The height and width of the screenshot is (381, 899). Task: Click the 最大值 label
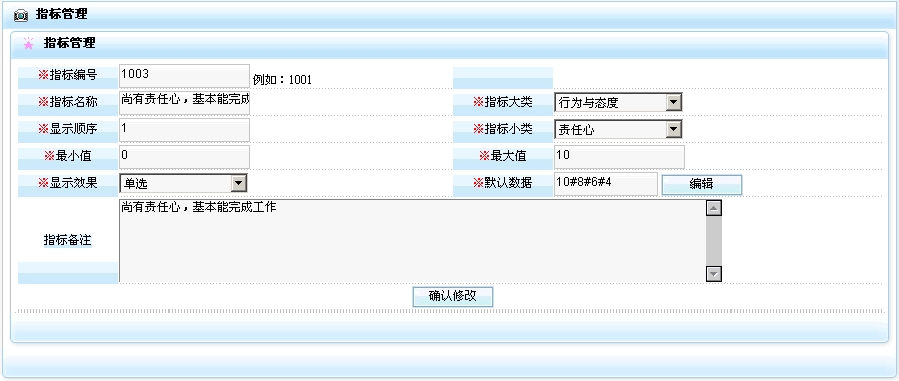(x=503, y=156)
